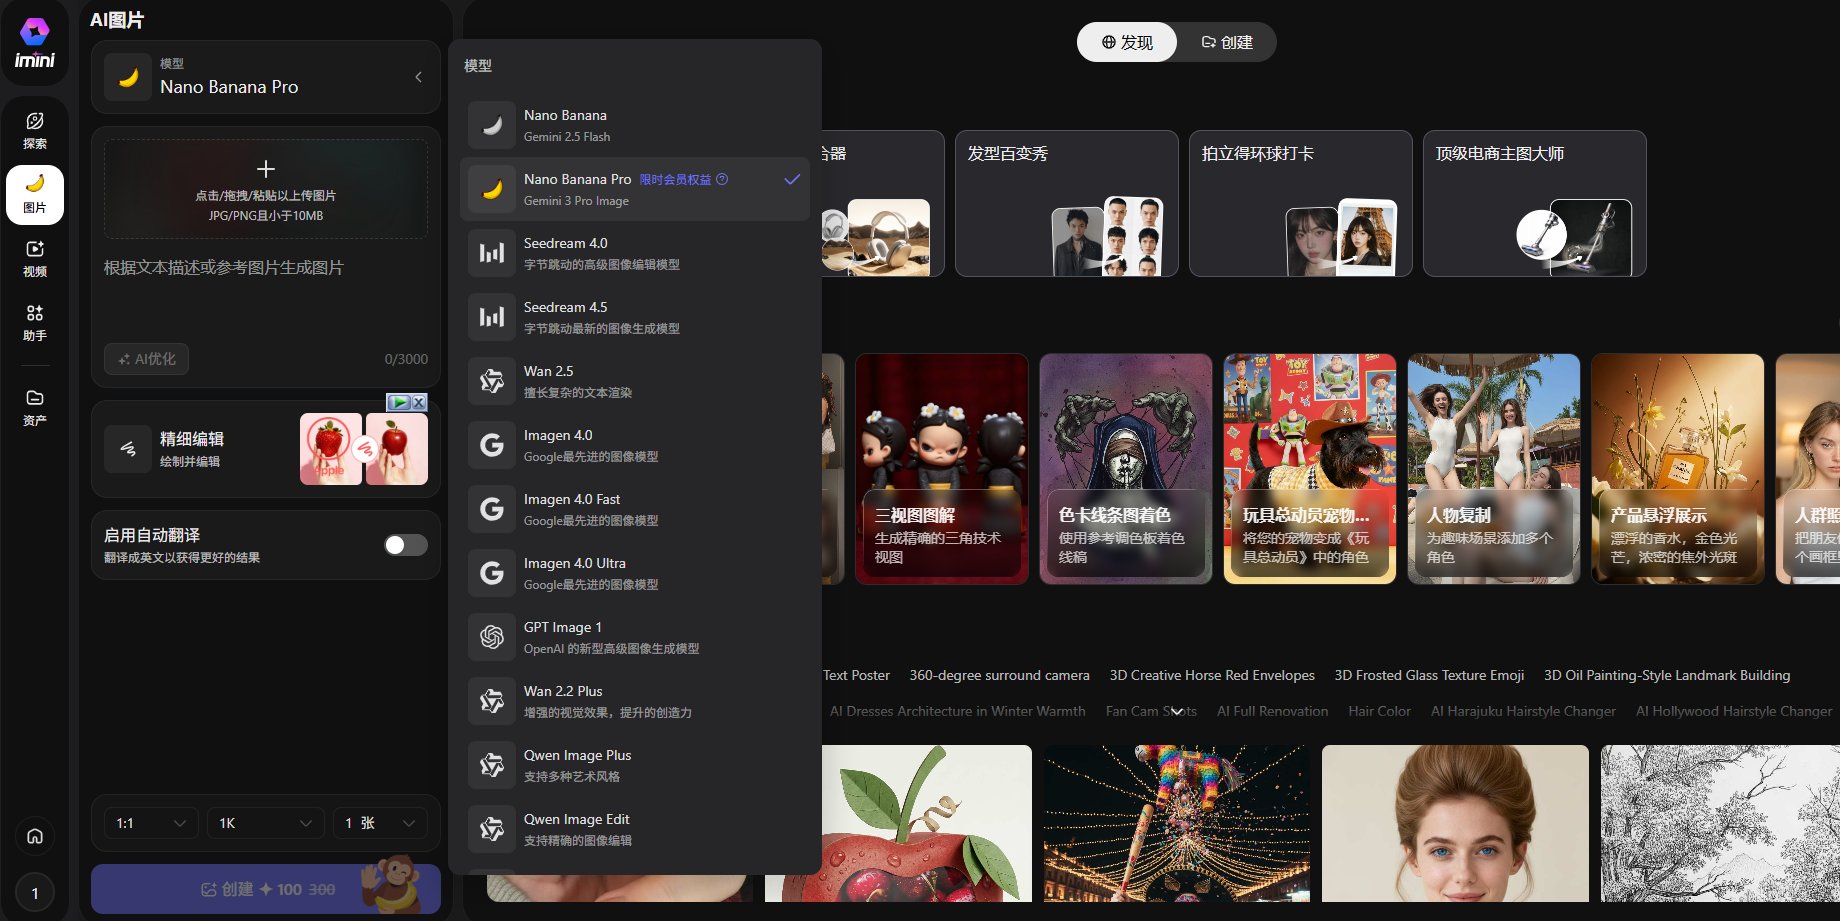Click the home icon in sidebar
The width and height of the screenshot is (1840, 921).
pos(35,836)
